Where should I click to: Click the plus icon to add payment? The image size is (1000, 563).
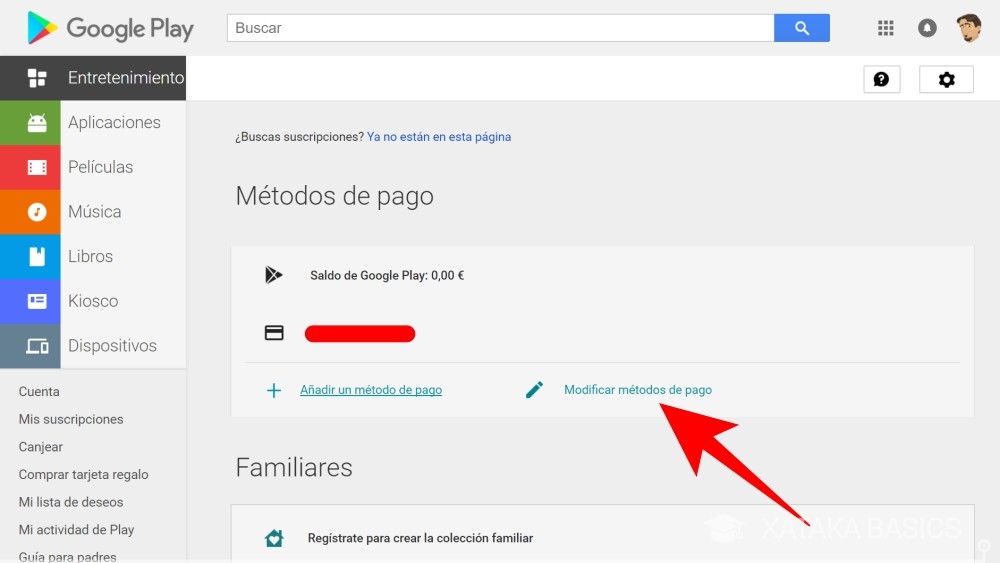point(274,390)
